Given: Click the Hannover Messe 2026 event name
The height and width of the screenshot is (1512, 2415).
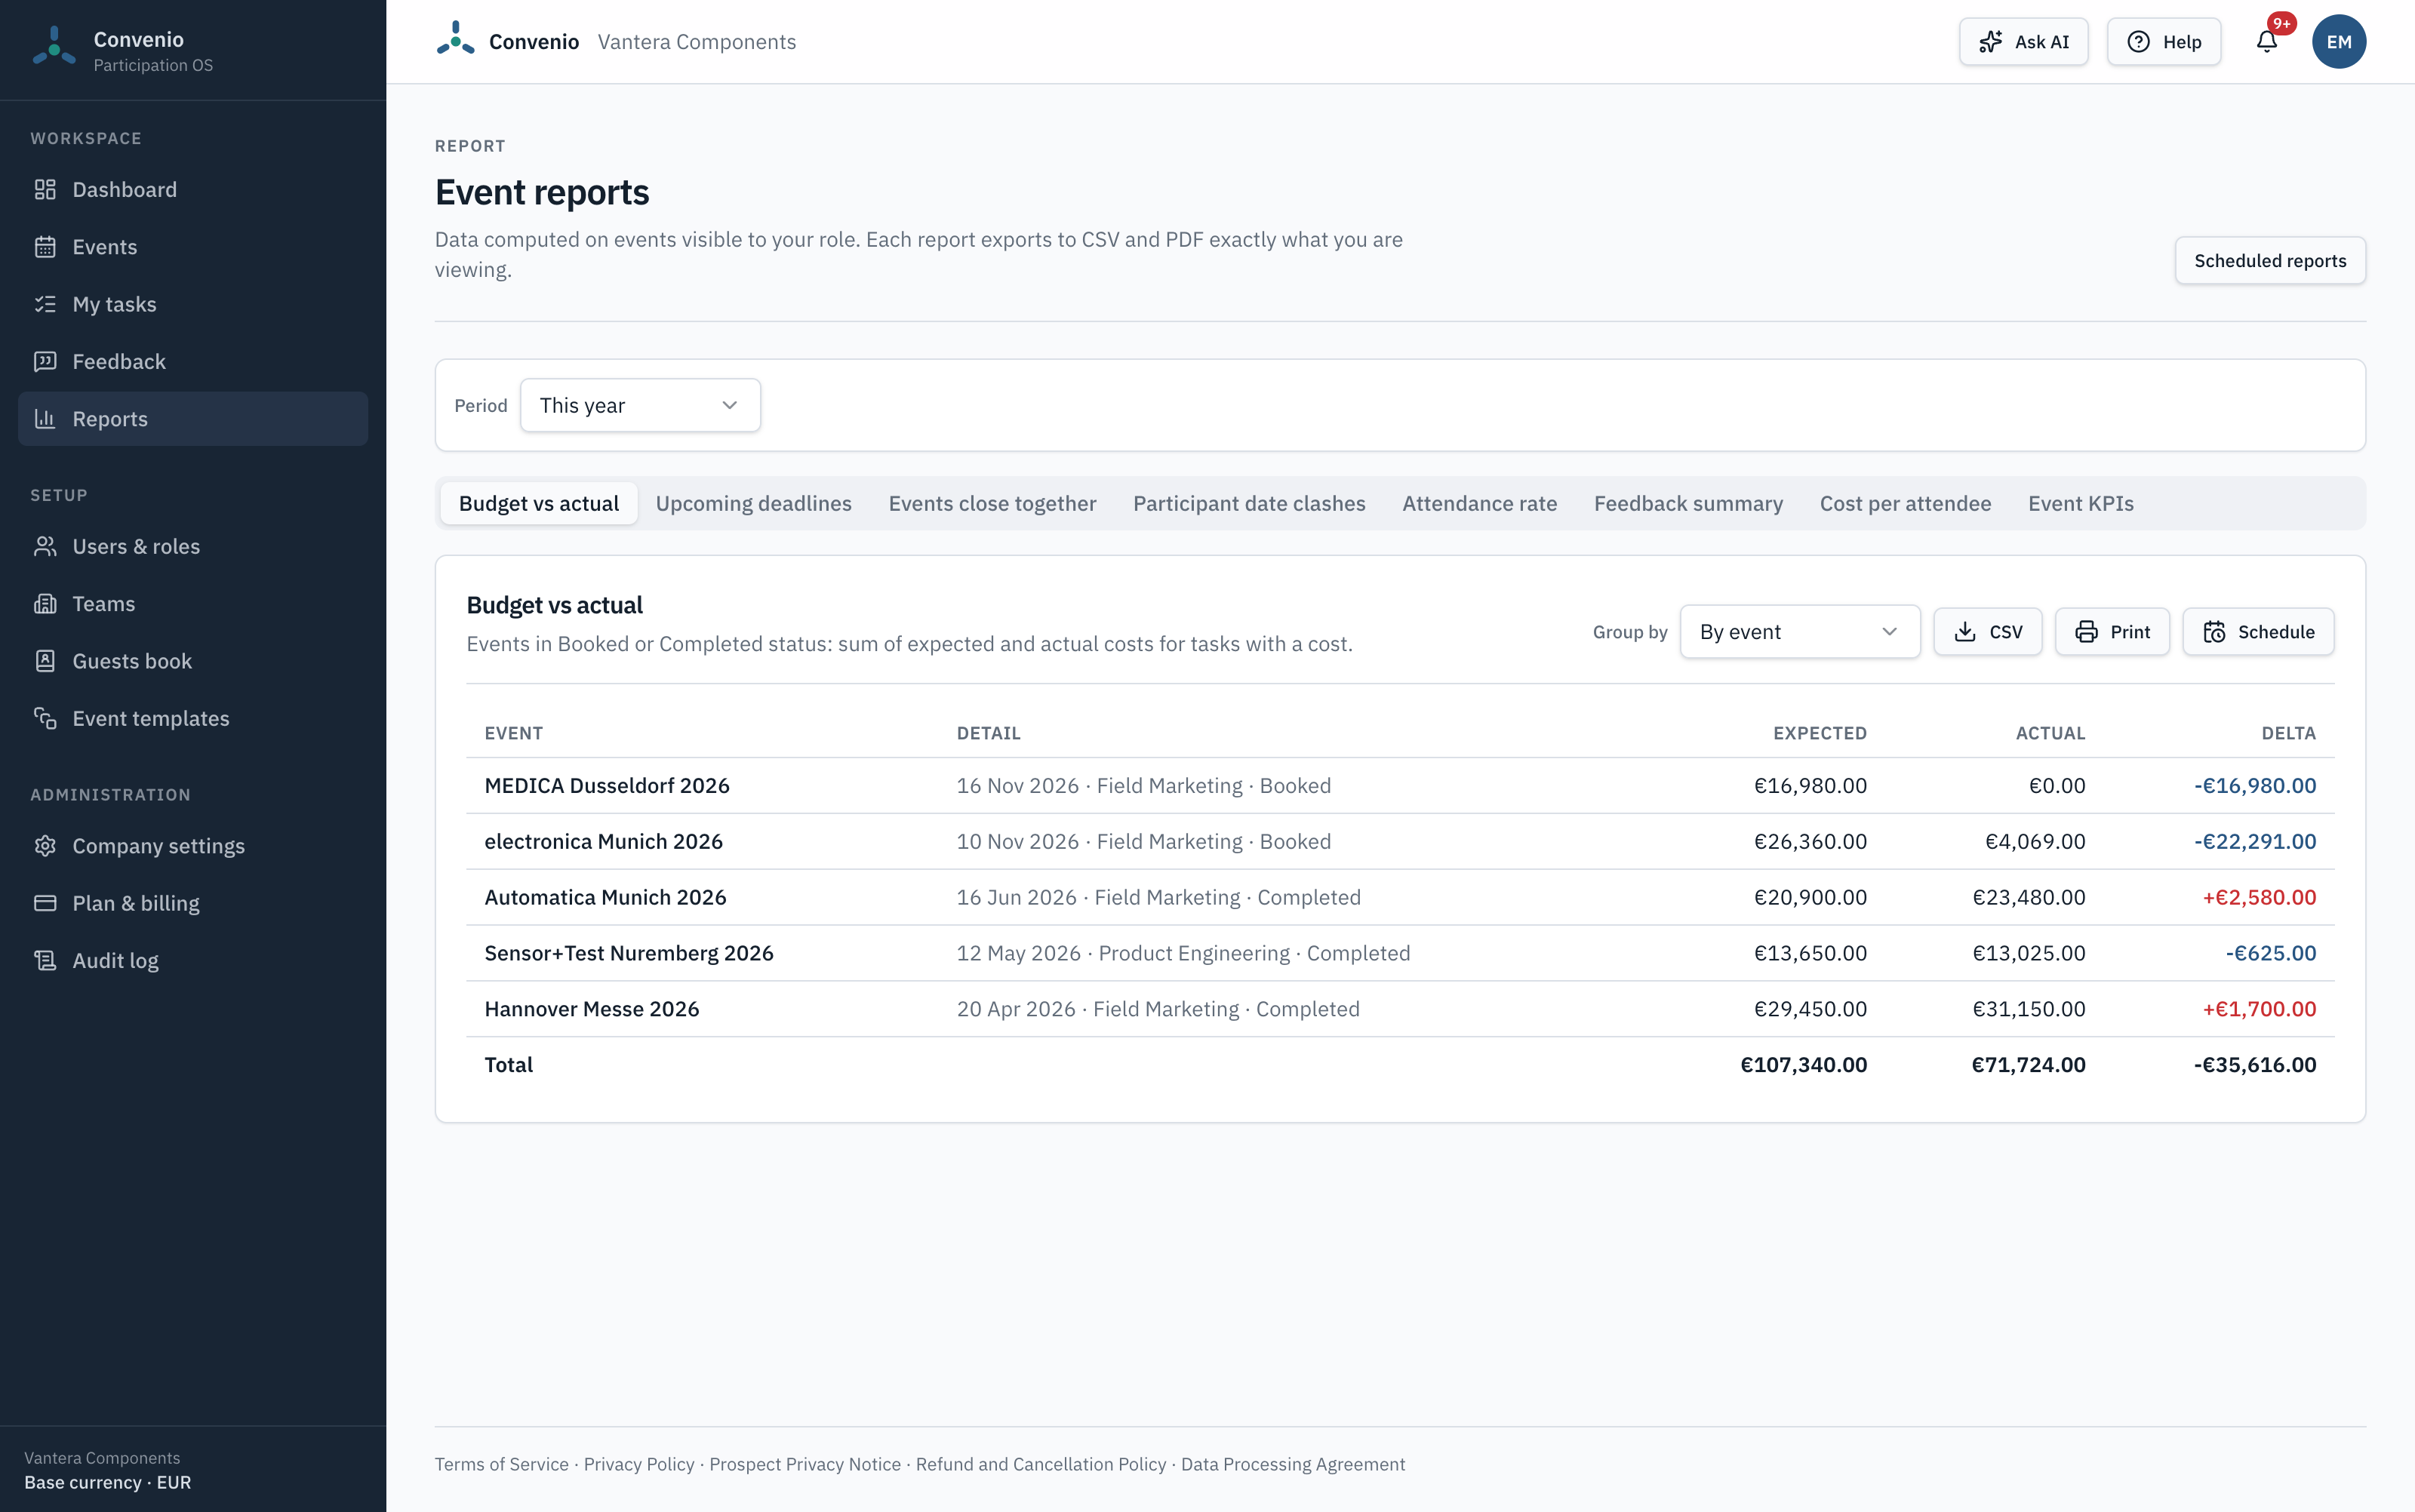Looking at the screenshot, I should (592, 1009).
